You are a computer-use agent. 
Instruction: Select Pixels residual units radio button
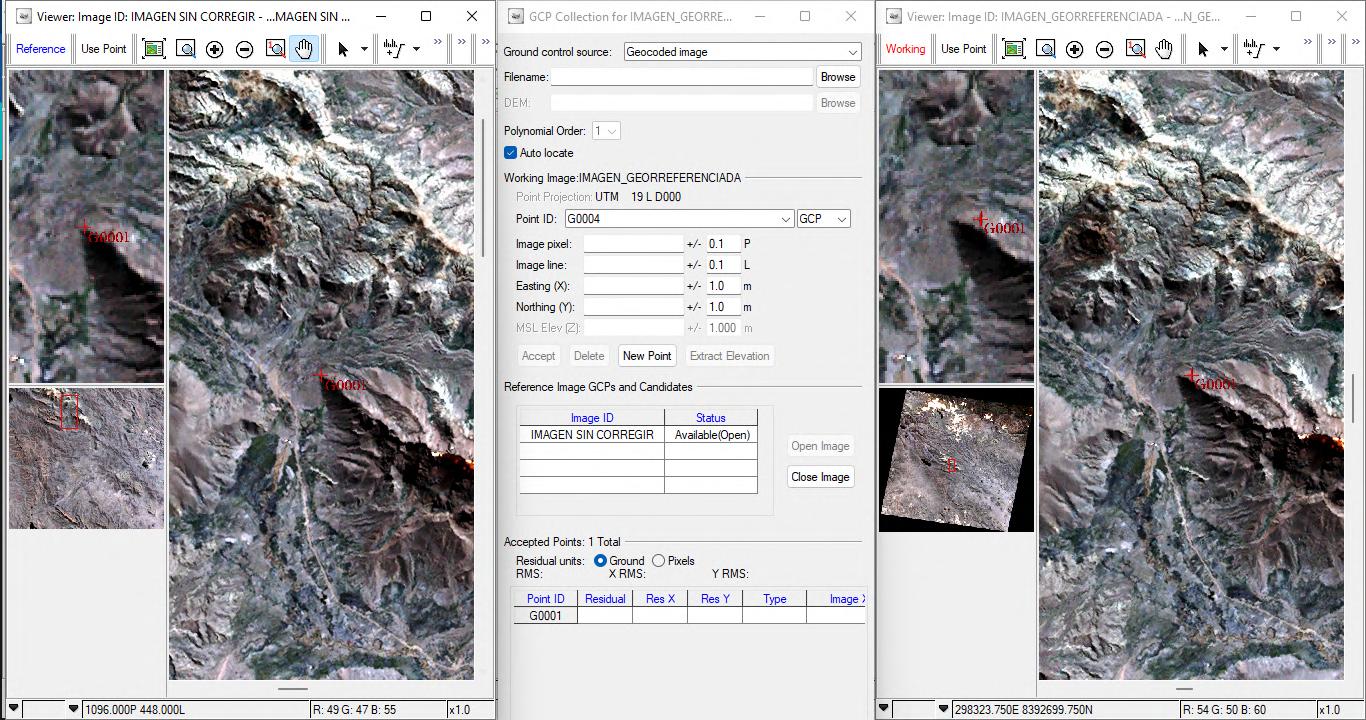[x=658, y=561]
